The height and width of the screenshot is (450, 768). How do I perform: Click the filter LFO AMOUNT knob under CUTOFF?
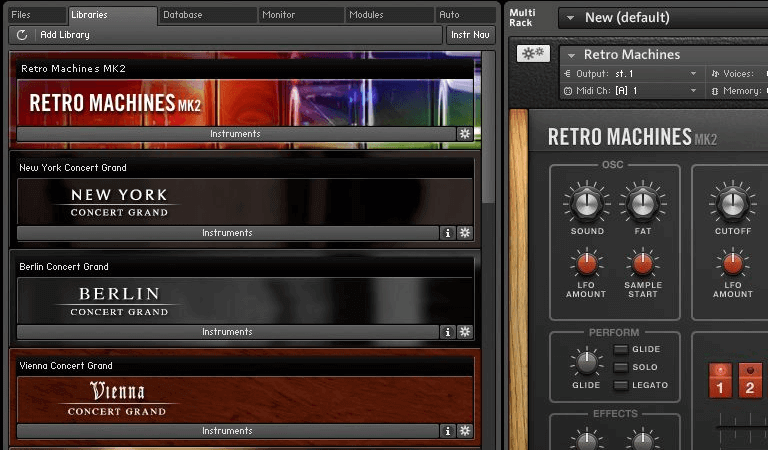coord(733,264)
